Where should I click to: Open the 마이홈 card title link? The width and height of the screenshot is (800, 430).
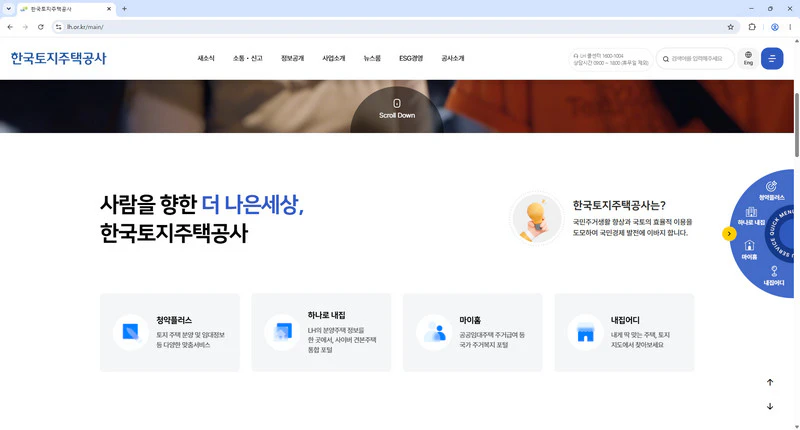(470, 320)
